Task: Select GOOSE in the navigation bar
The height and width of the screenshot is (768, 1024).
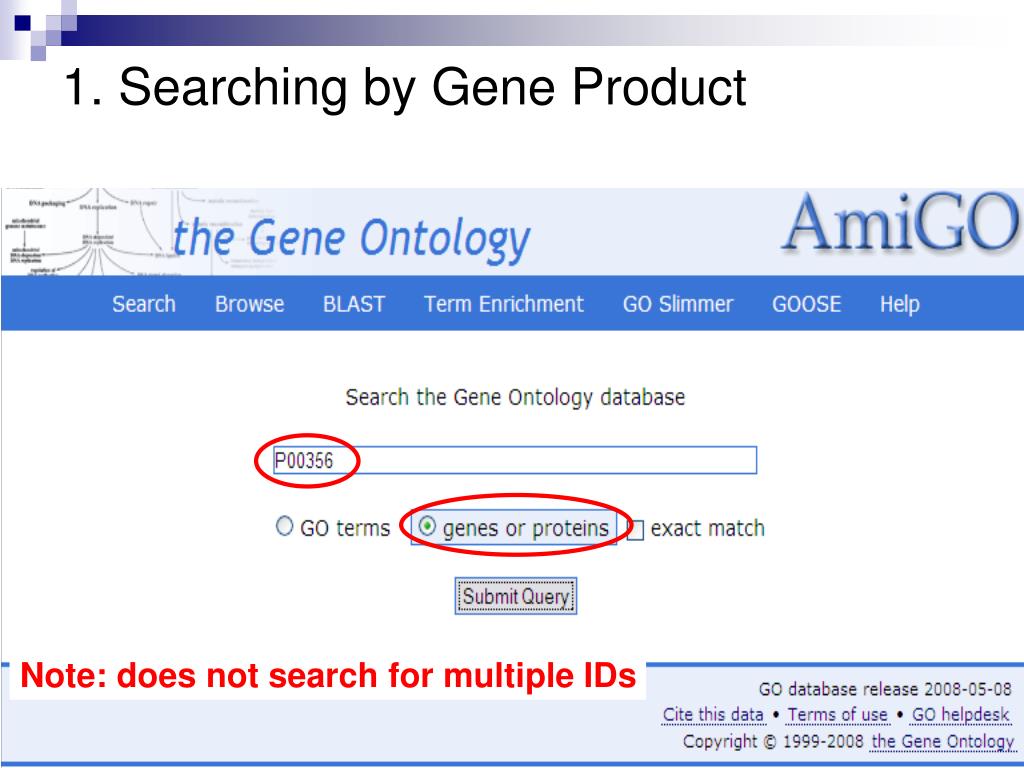Action: (807, 304)
